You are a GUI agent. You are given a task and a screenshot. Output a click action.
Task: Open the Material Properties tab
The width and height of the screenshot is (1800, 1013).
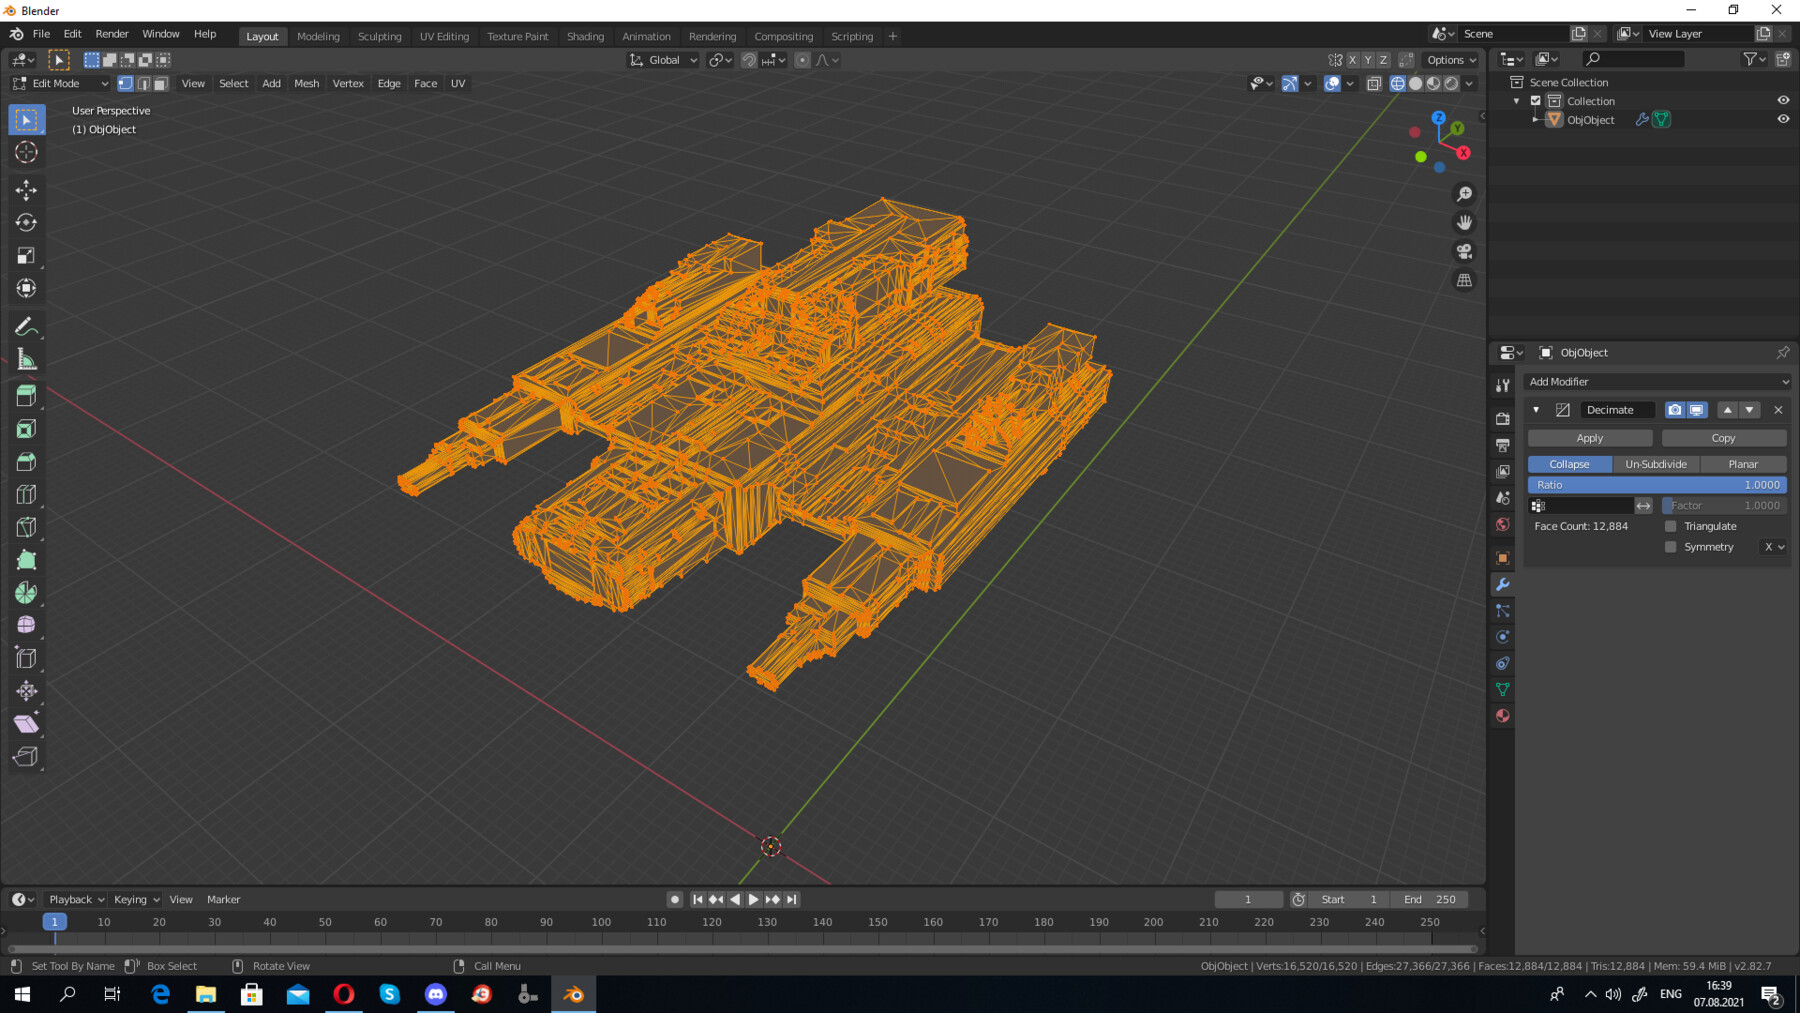[x=1502, y=715]
